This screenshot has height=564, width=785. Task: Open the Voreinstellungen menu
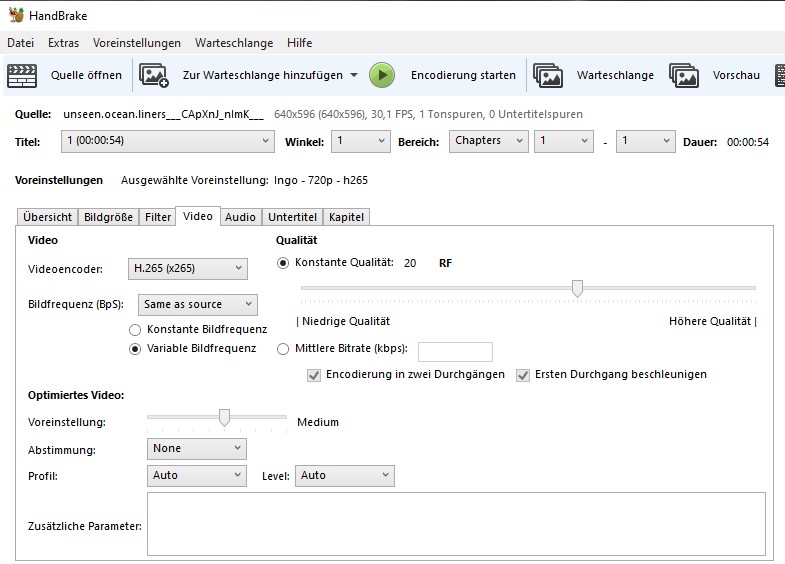137,43
